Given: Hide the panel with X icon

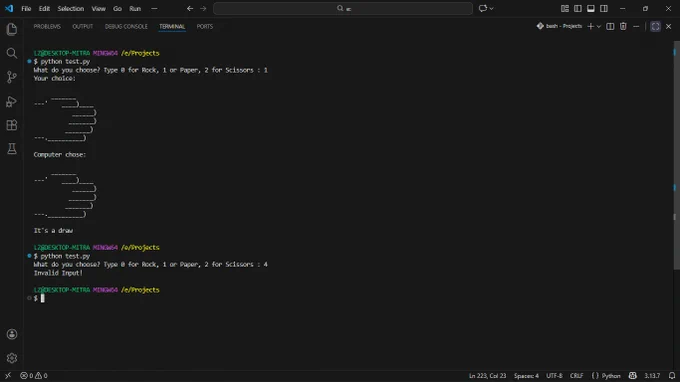Looking at the screenshot, I should 668,26.
